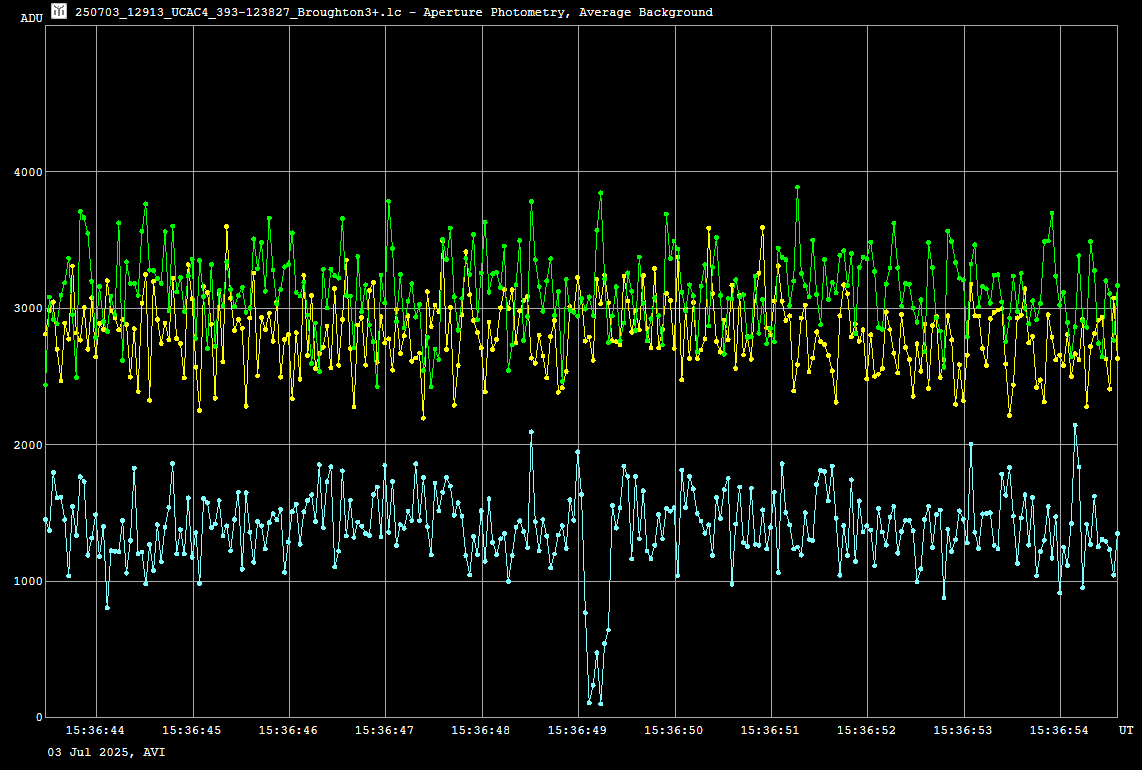This screenshot has width=1142, height=770.
Task: Select the 15:36:51 time label
Action: (770, 731)
